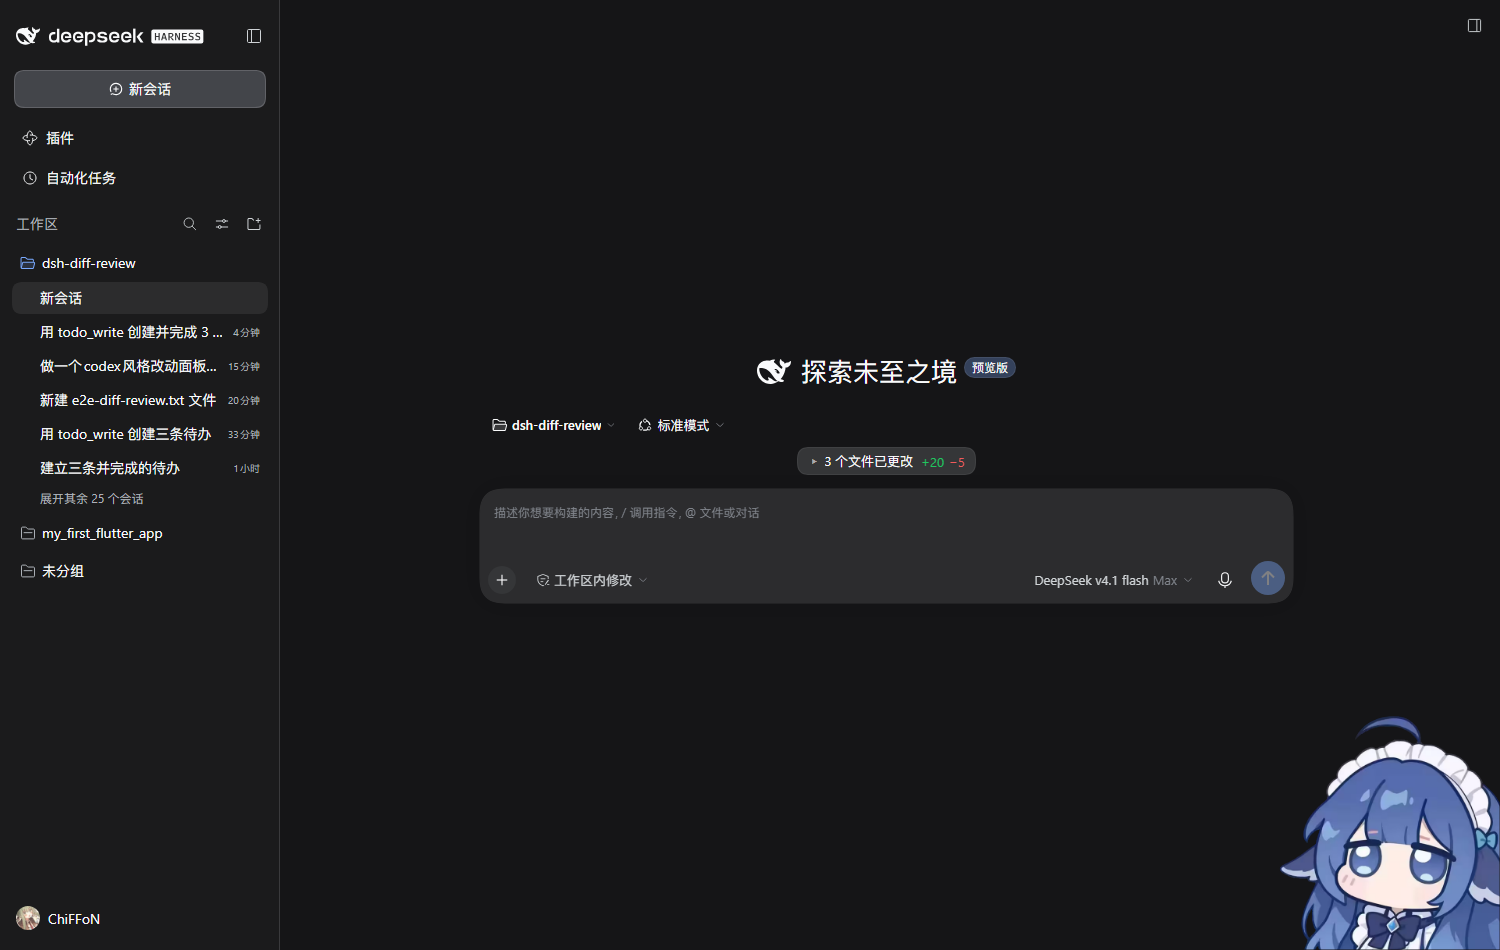The image size is (1500, 950).
Task: Open workspace filter settings icon
Action: click(222, 224)
